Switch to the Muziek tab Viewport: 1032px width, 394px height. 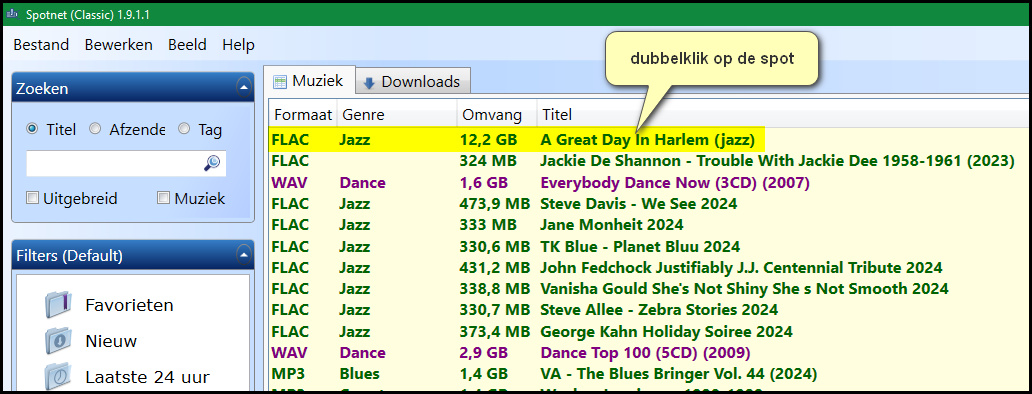click(x=309, y=82)
